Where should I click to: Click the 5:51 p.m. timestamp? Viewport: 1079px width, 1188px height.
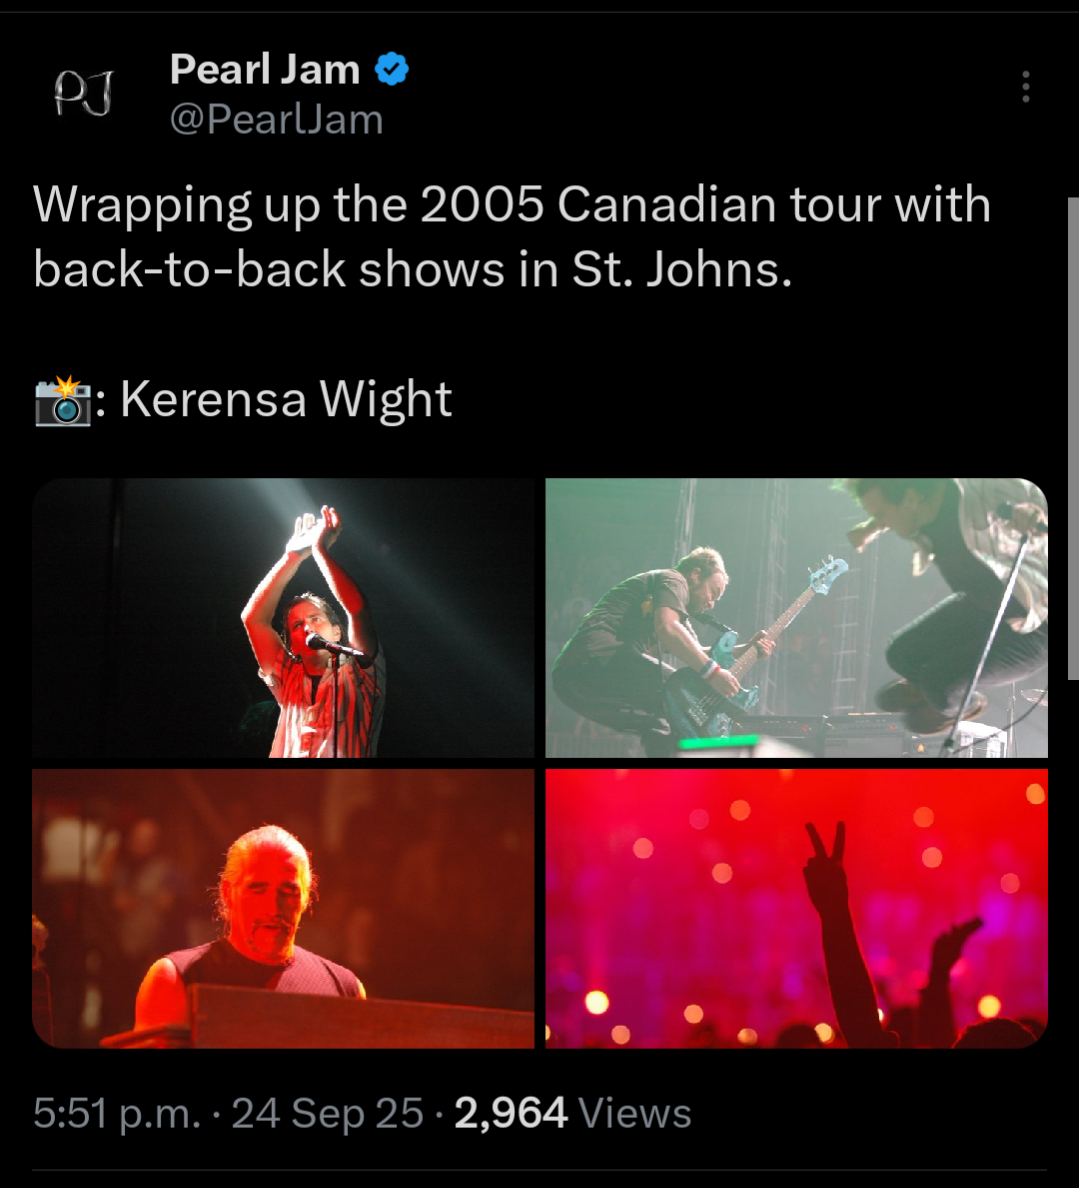tap(117, 1113)
